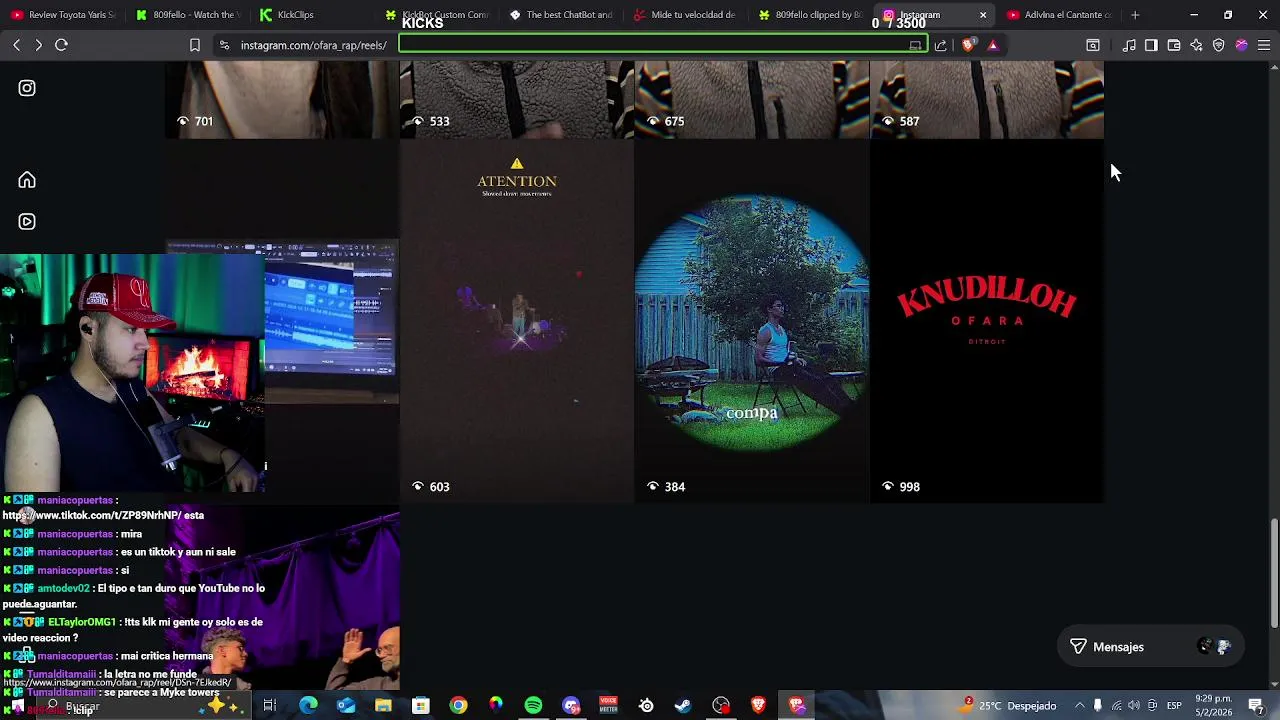
Task: Open the ATENTION reel with 603 views
Action: [517, 322]
